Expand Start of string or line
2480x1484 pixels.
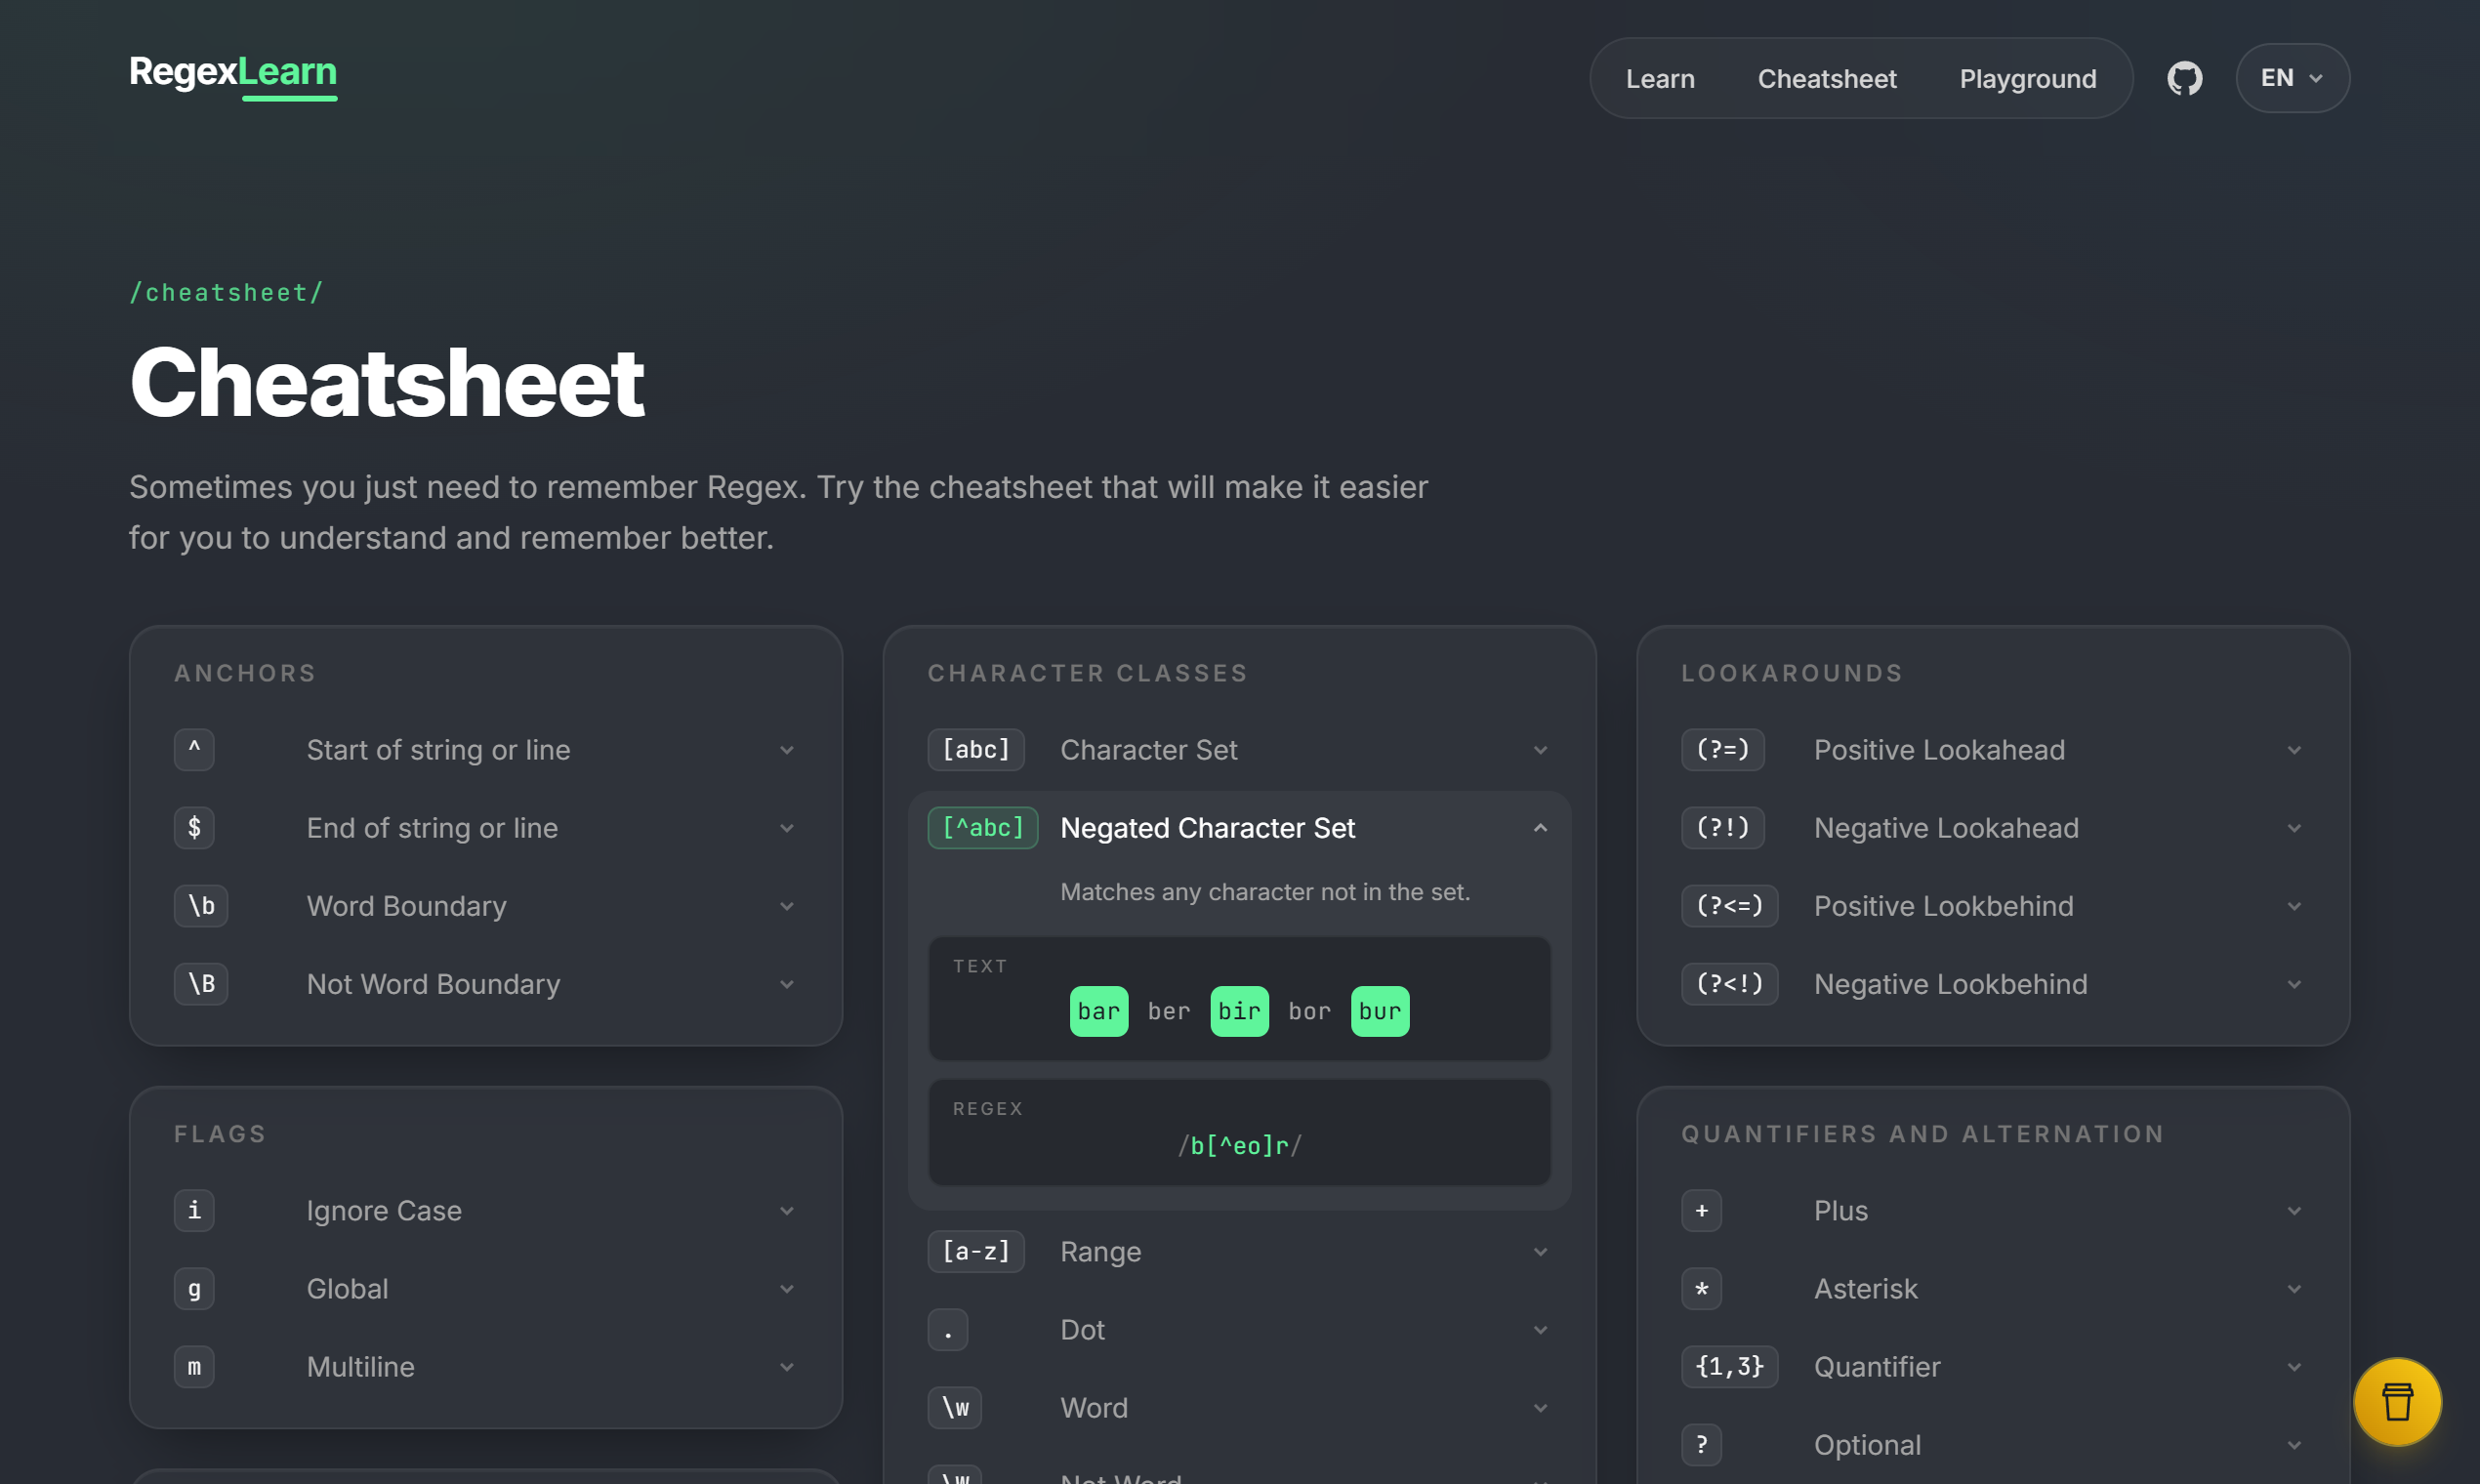tap(486, 750)
